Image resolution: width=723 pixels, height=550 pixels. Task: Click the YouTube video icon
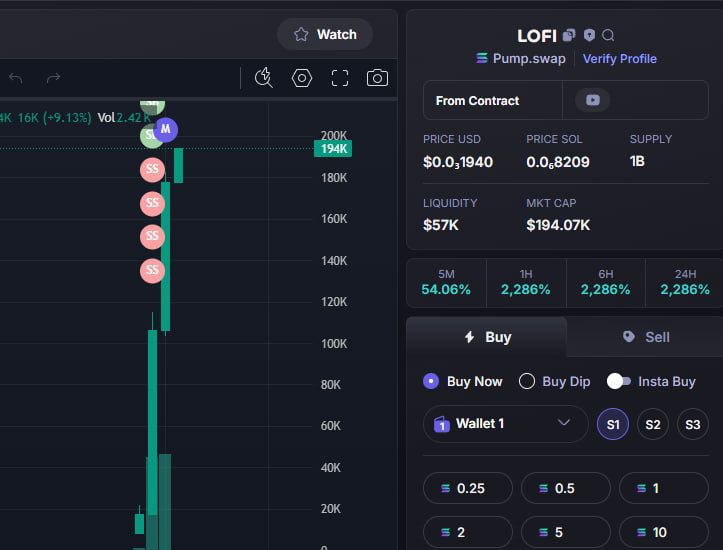(593, 100)
